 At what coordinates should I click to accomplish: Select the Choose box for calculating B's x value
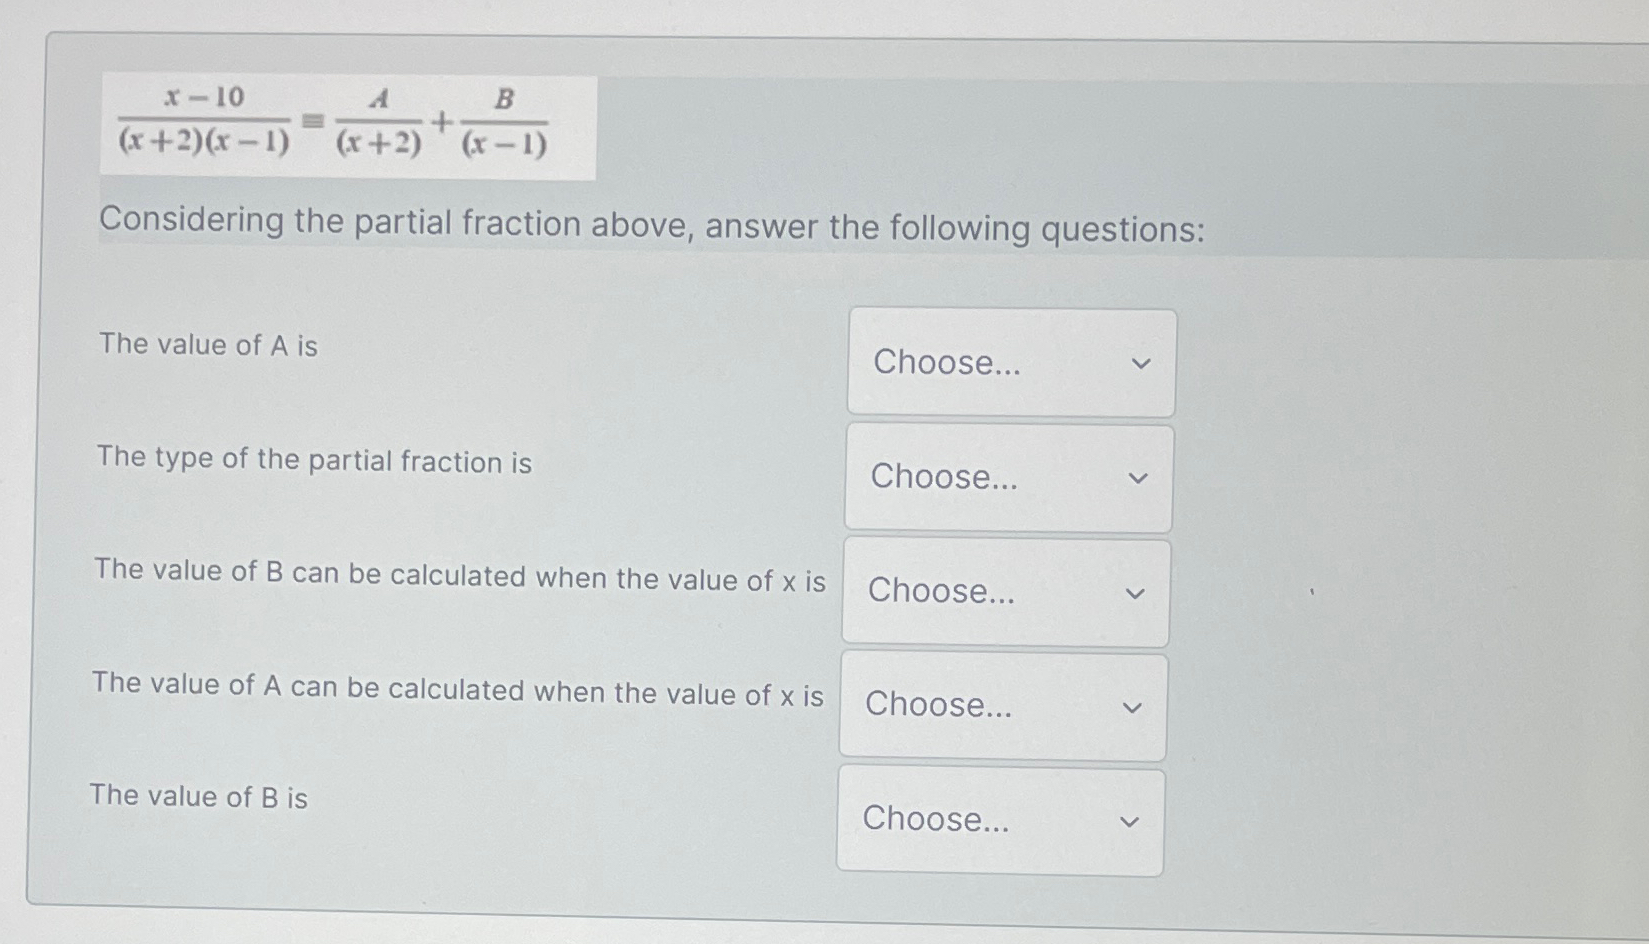pos(1005,592)
